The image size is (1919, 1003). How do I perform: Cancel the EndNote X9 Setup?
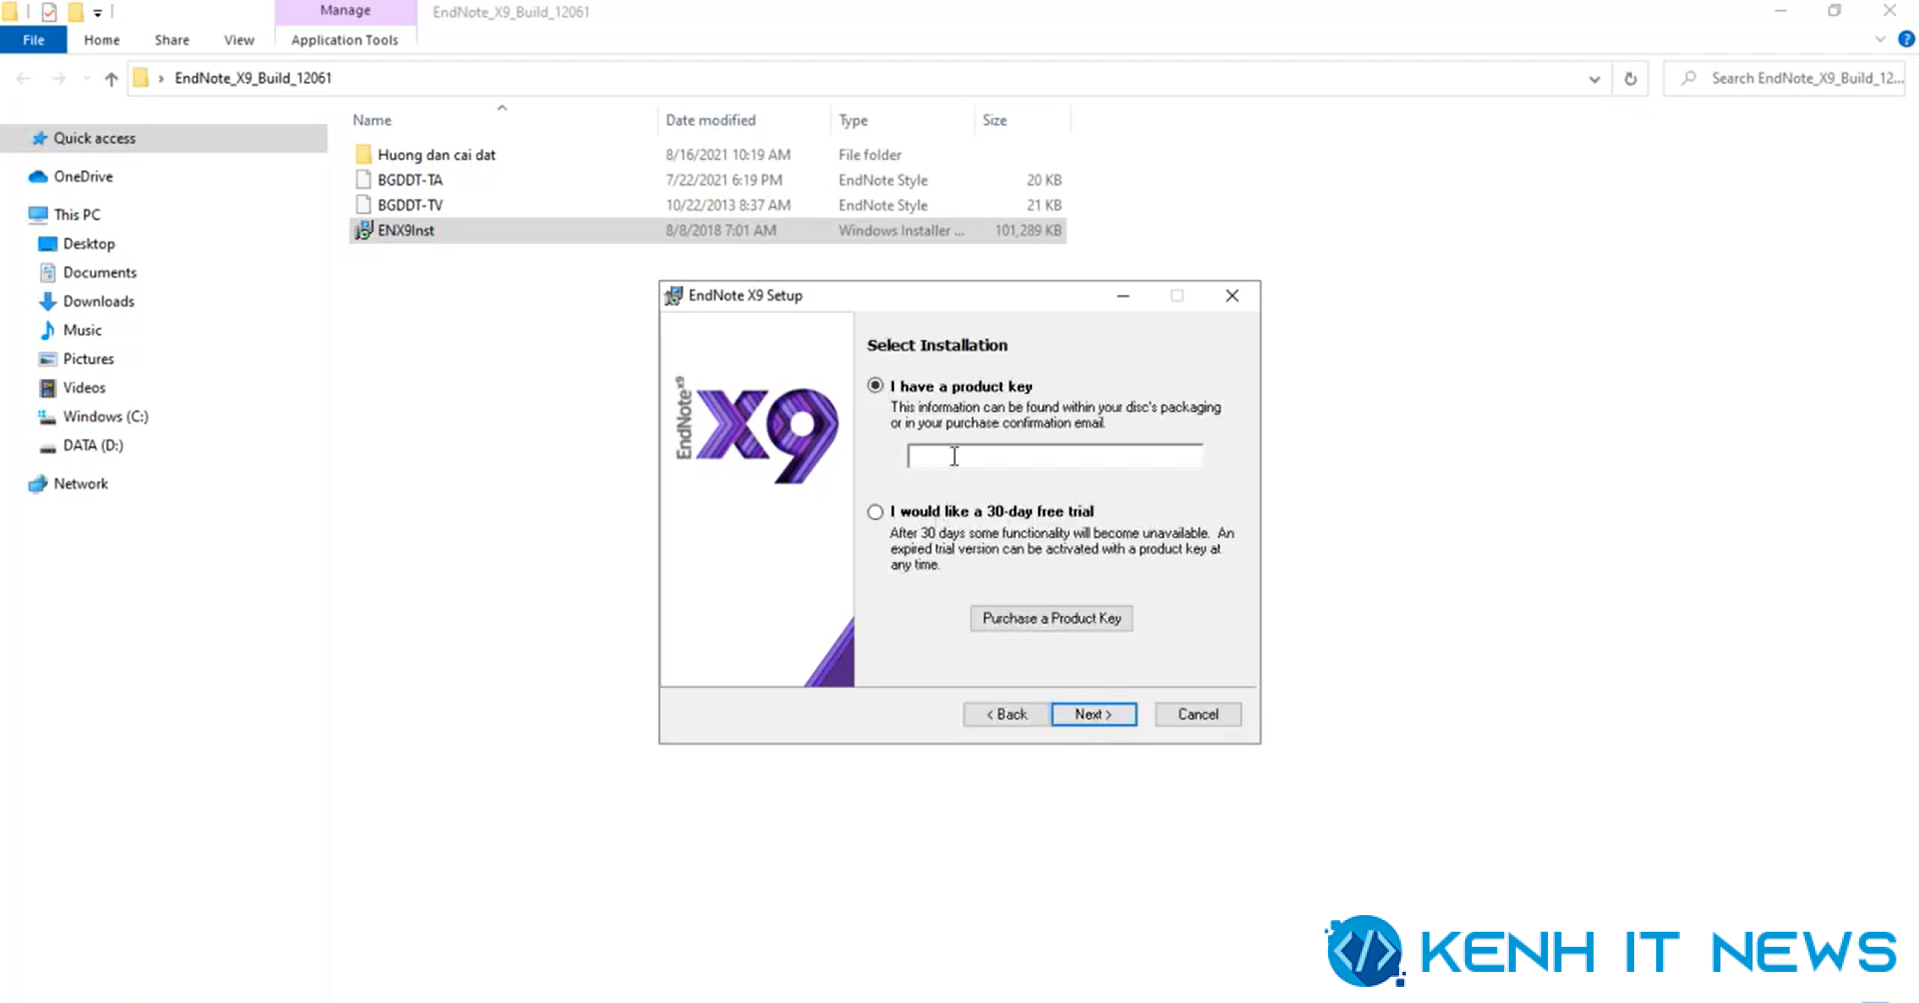(x=1198, y=714)
